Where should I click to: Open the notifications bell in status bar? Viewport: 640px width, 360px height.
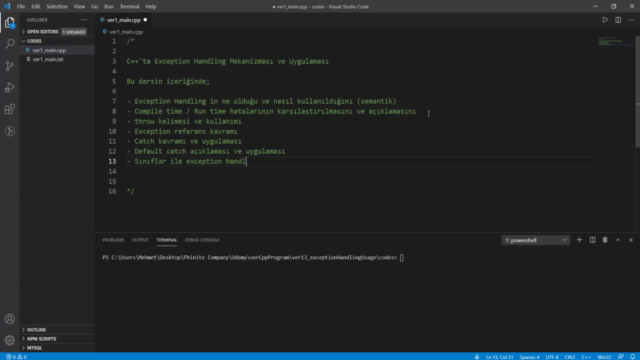pyautogui.click(x=632, y=357)
